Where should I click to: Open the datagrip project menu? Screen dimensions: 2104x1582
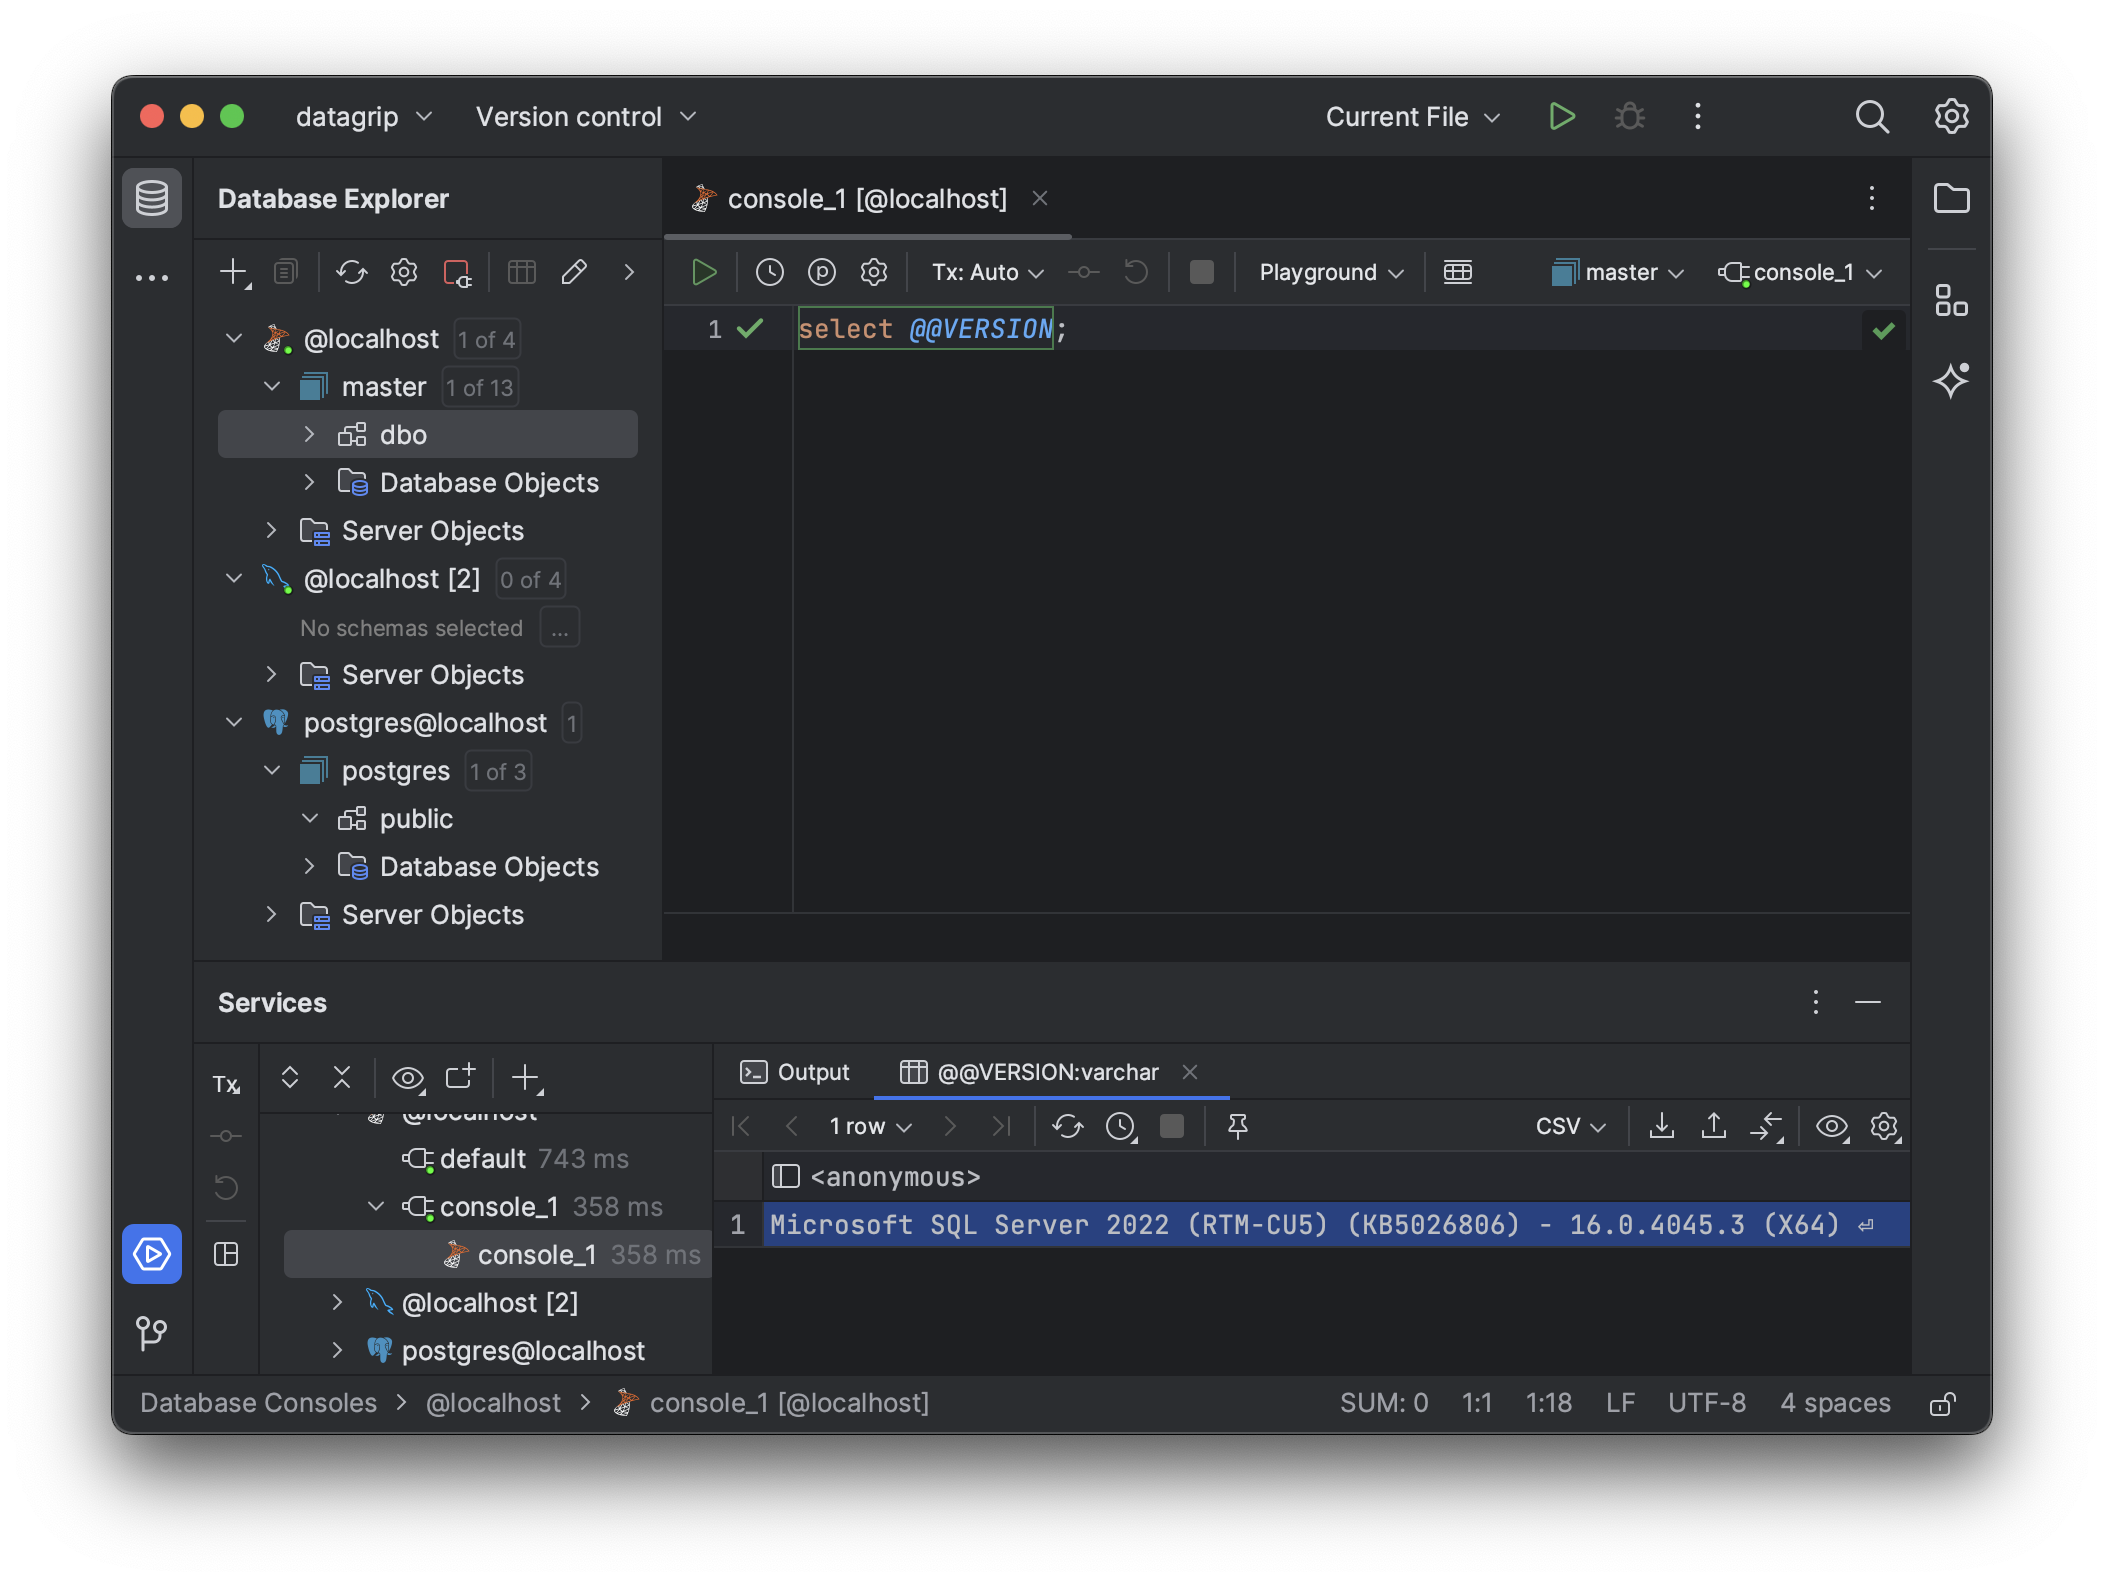(x=364, y=117)
